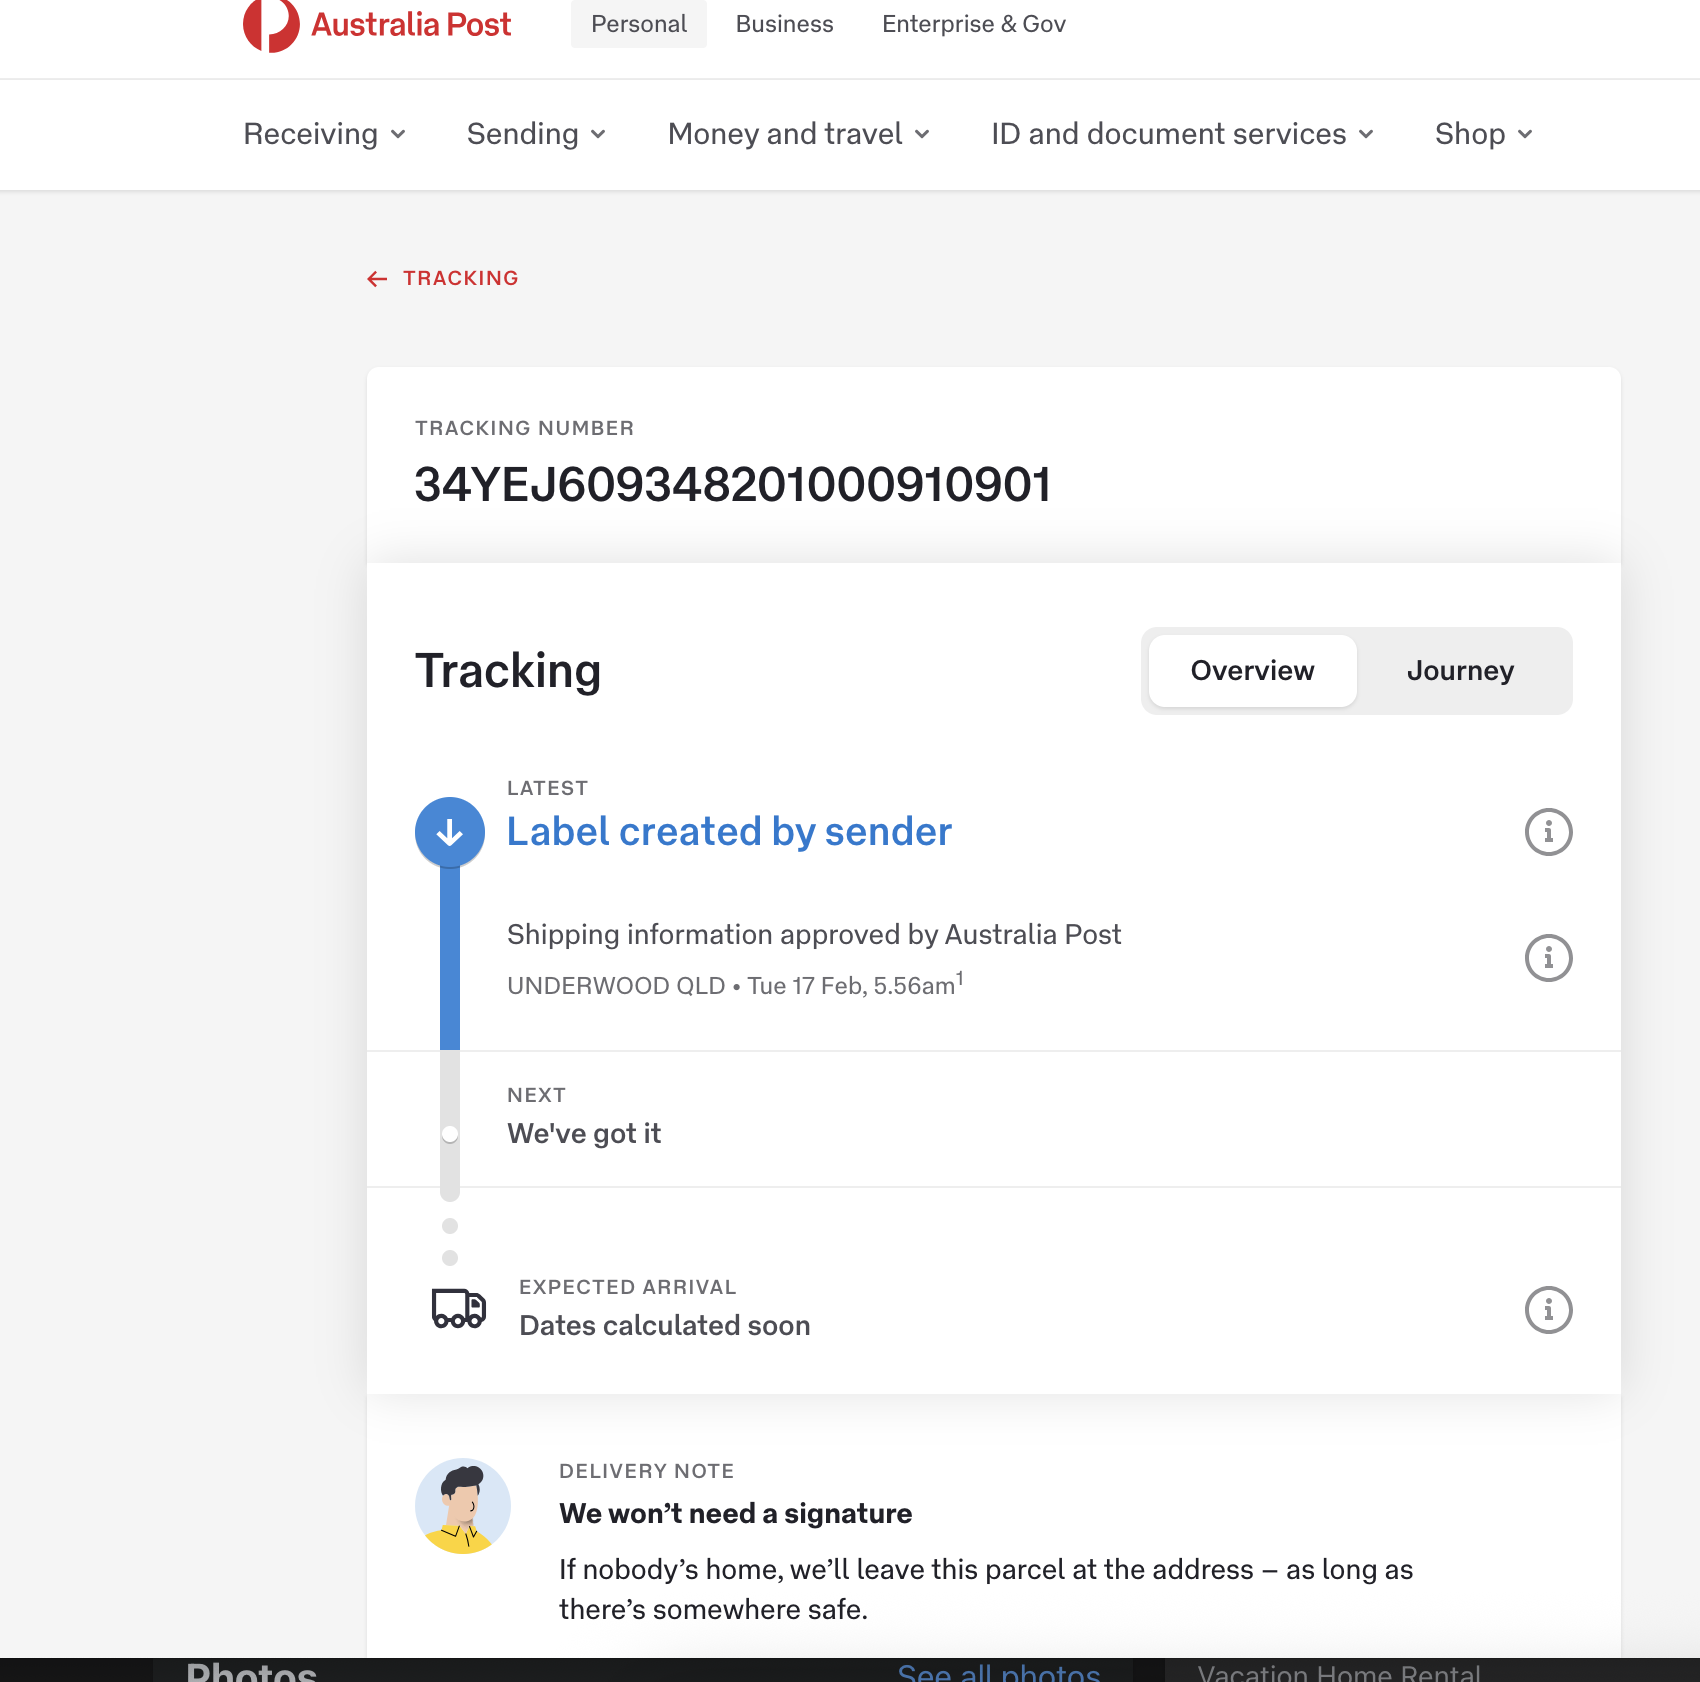1700x1682 pixels.
Task: Open Enterprise & Gov section
Action: tap(974, 24)
